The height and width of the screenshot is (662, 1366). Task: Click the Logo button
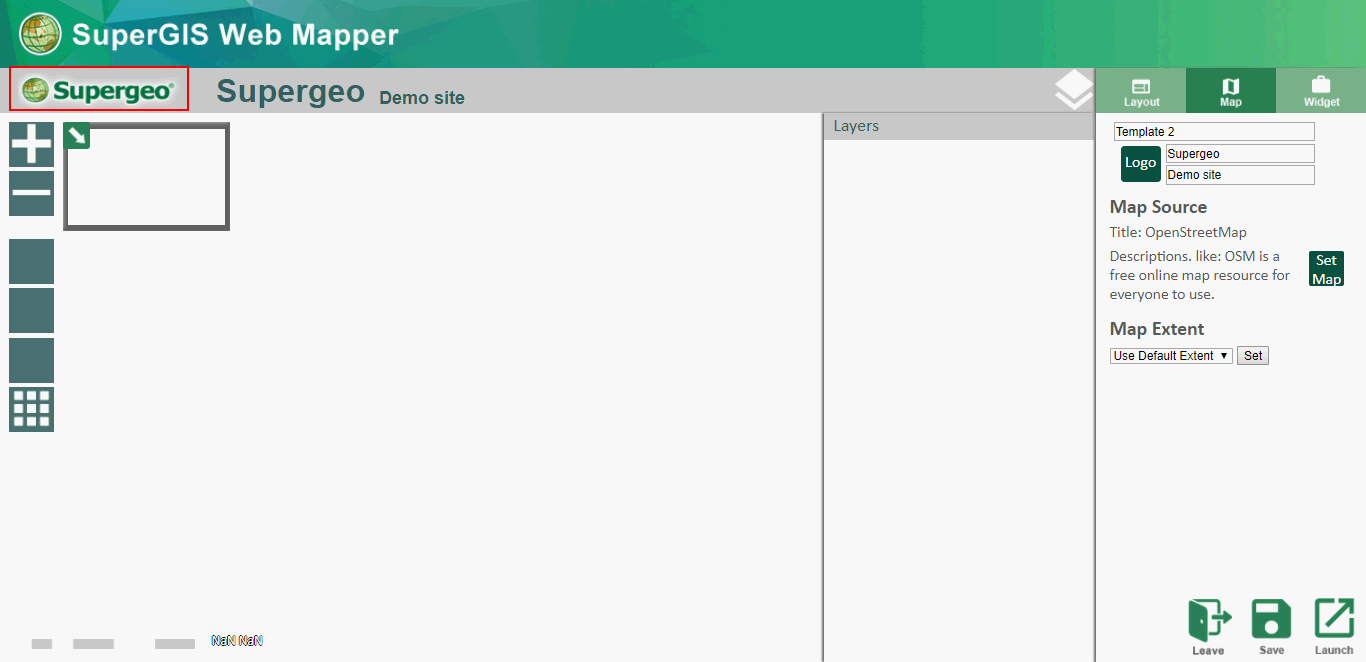tap(1140, 163)
